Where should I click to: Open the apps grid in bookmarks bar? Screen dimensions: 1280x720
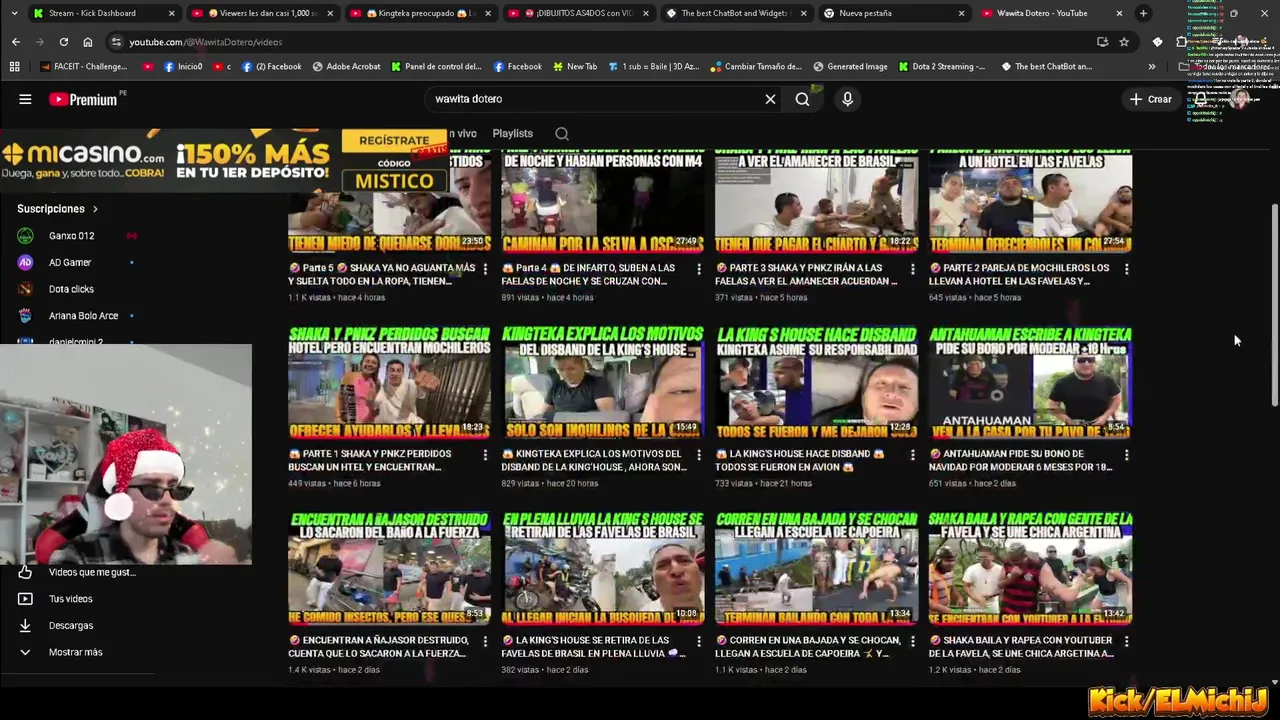(14, 67)
